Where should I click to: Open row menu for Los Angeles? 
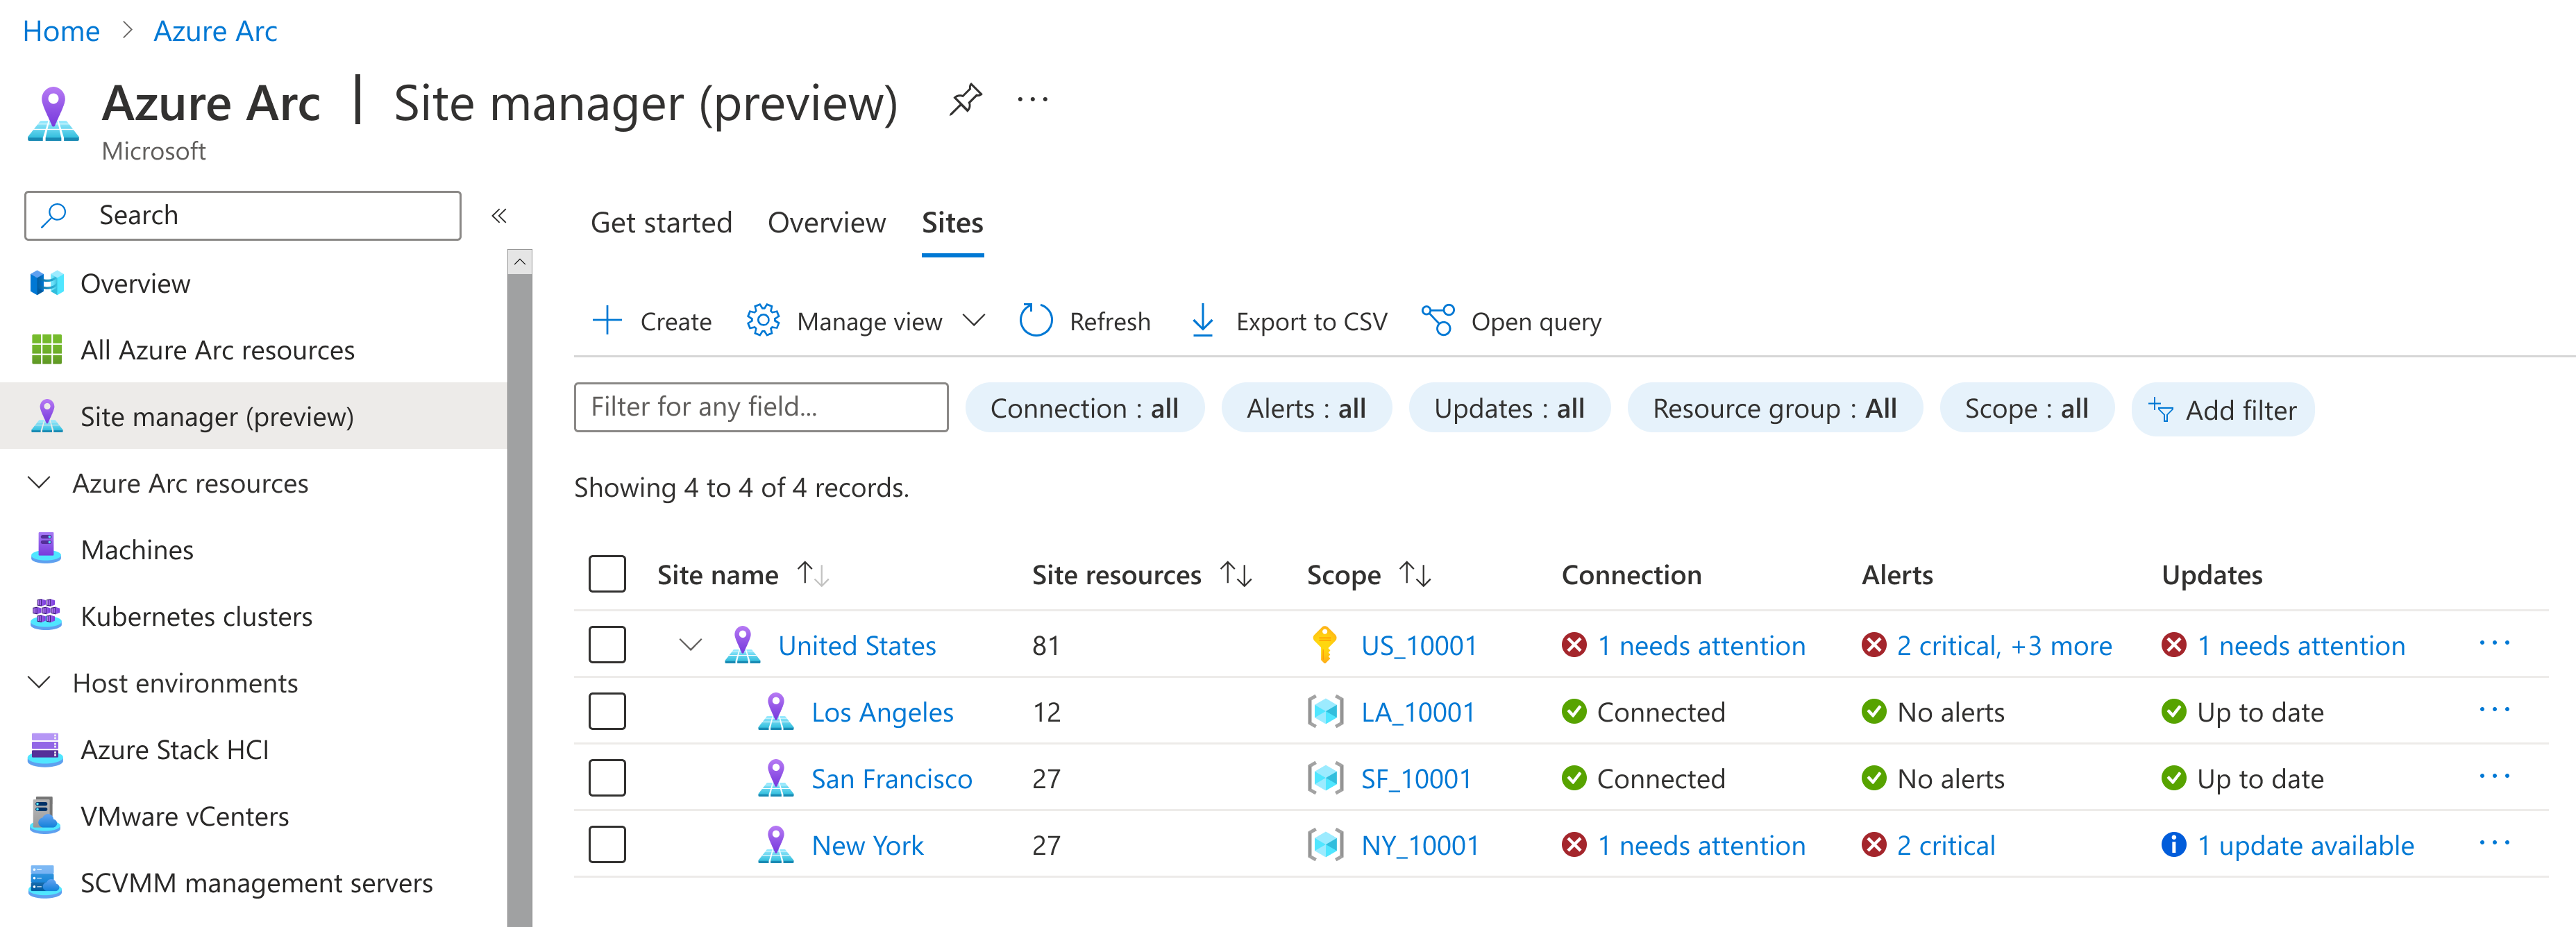[x=2494, y=711]
